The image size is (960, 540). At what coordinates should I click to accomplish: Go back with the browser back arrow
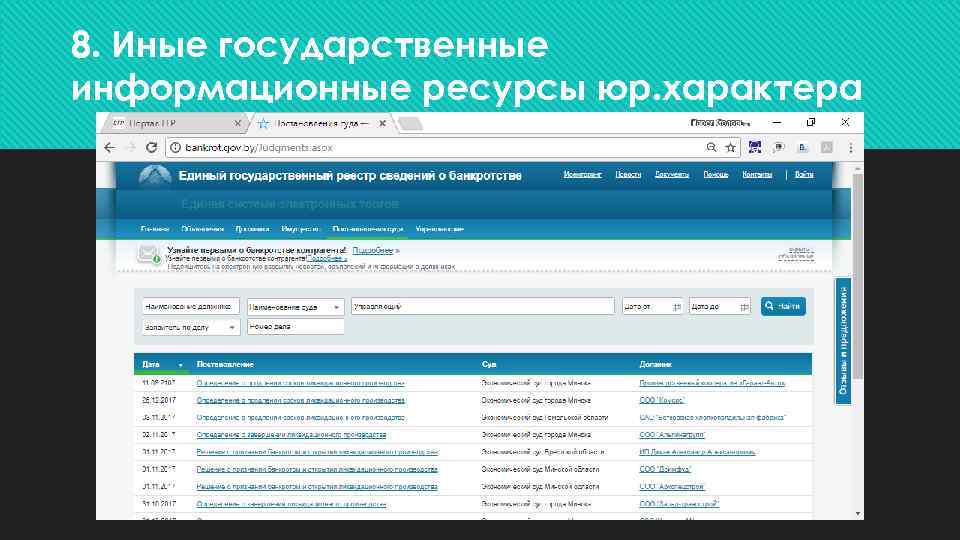click(110, 148)
